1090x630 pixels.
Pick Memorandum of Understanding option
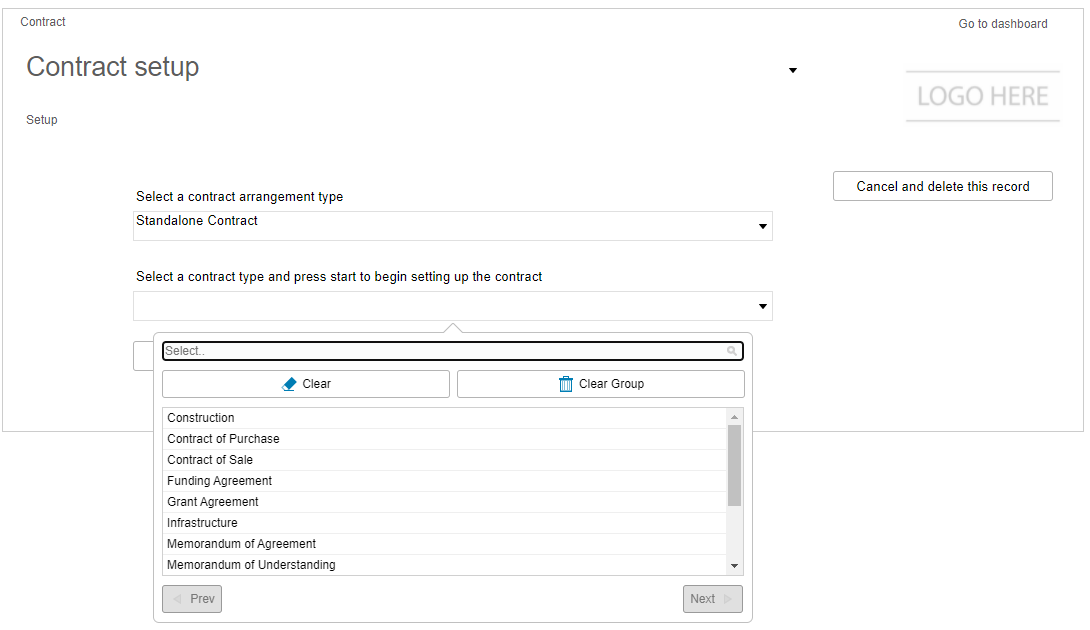444,565
